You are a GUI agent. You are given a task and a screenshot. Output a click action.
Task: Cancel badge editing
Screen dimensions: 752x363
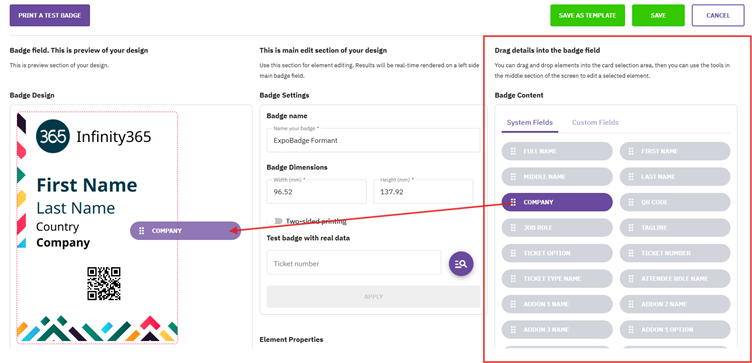(718, 15)
